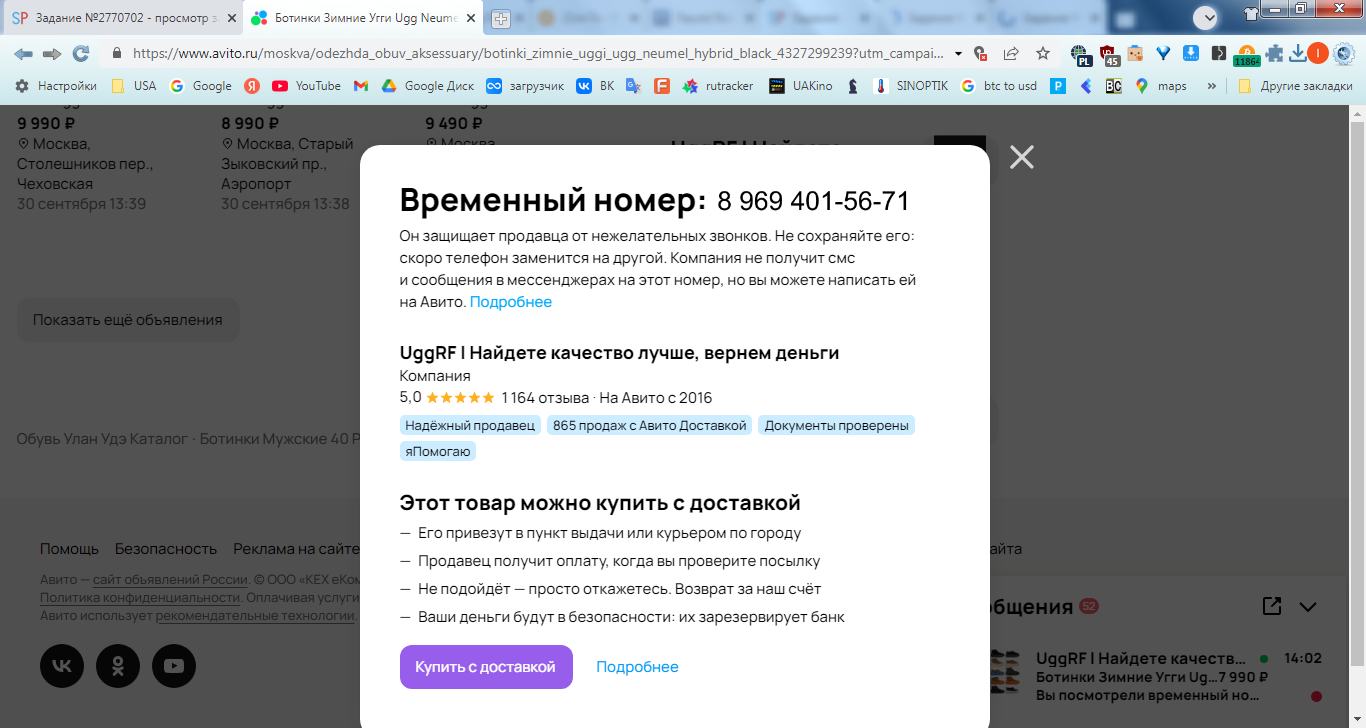Open the Google Диск bookmark
This screenshot has width=1366, height=728.
click(427, 86)
